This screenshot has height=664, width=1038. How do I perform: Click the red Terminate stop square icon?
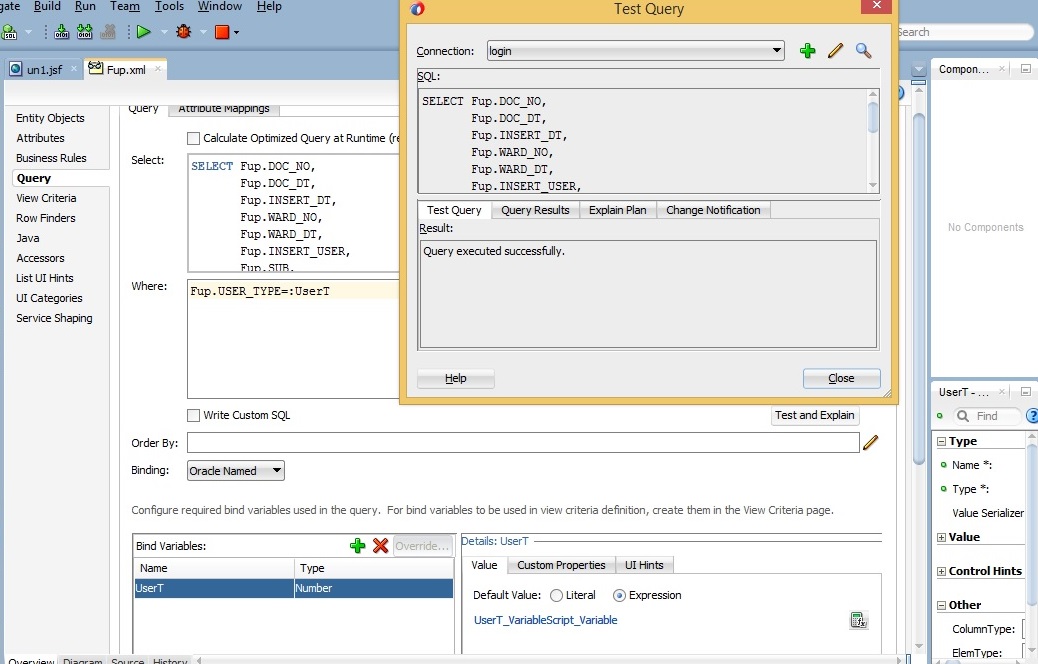222,32
